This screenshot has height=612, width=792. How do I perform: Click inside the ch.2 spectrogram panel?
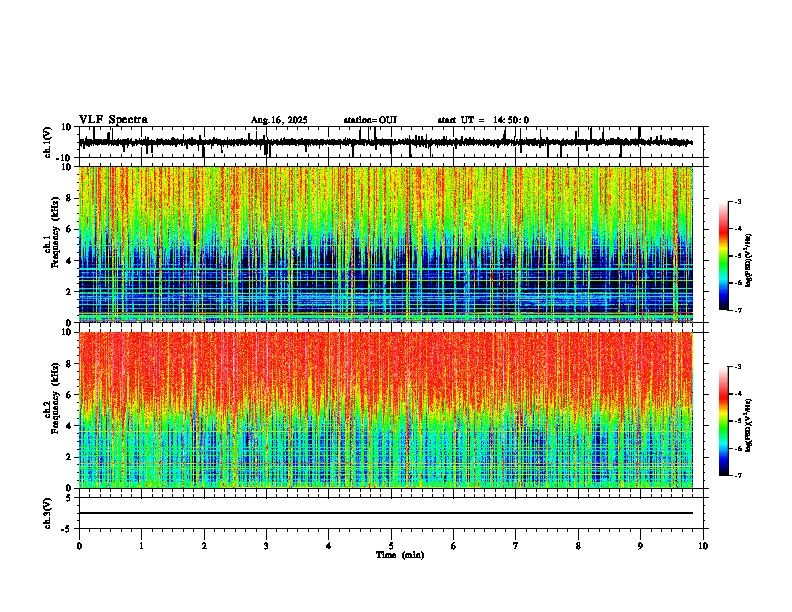386,410
